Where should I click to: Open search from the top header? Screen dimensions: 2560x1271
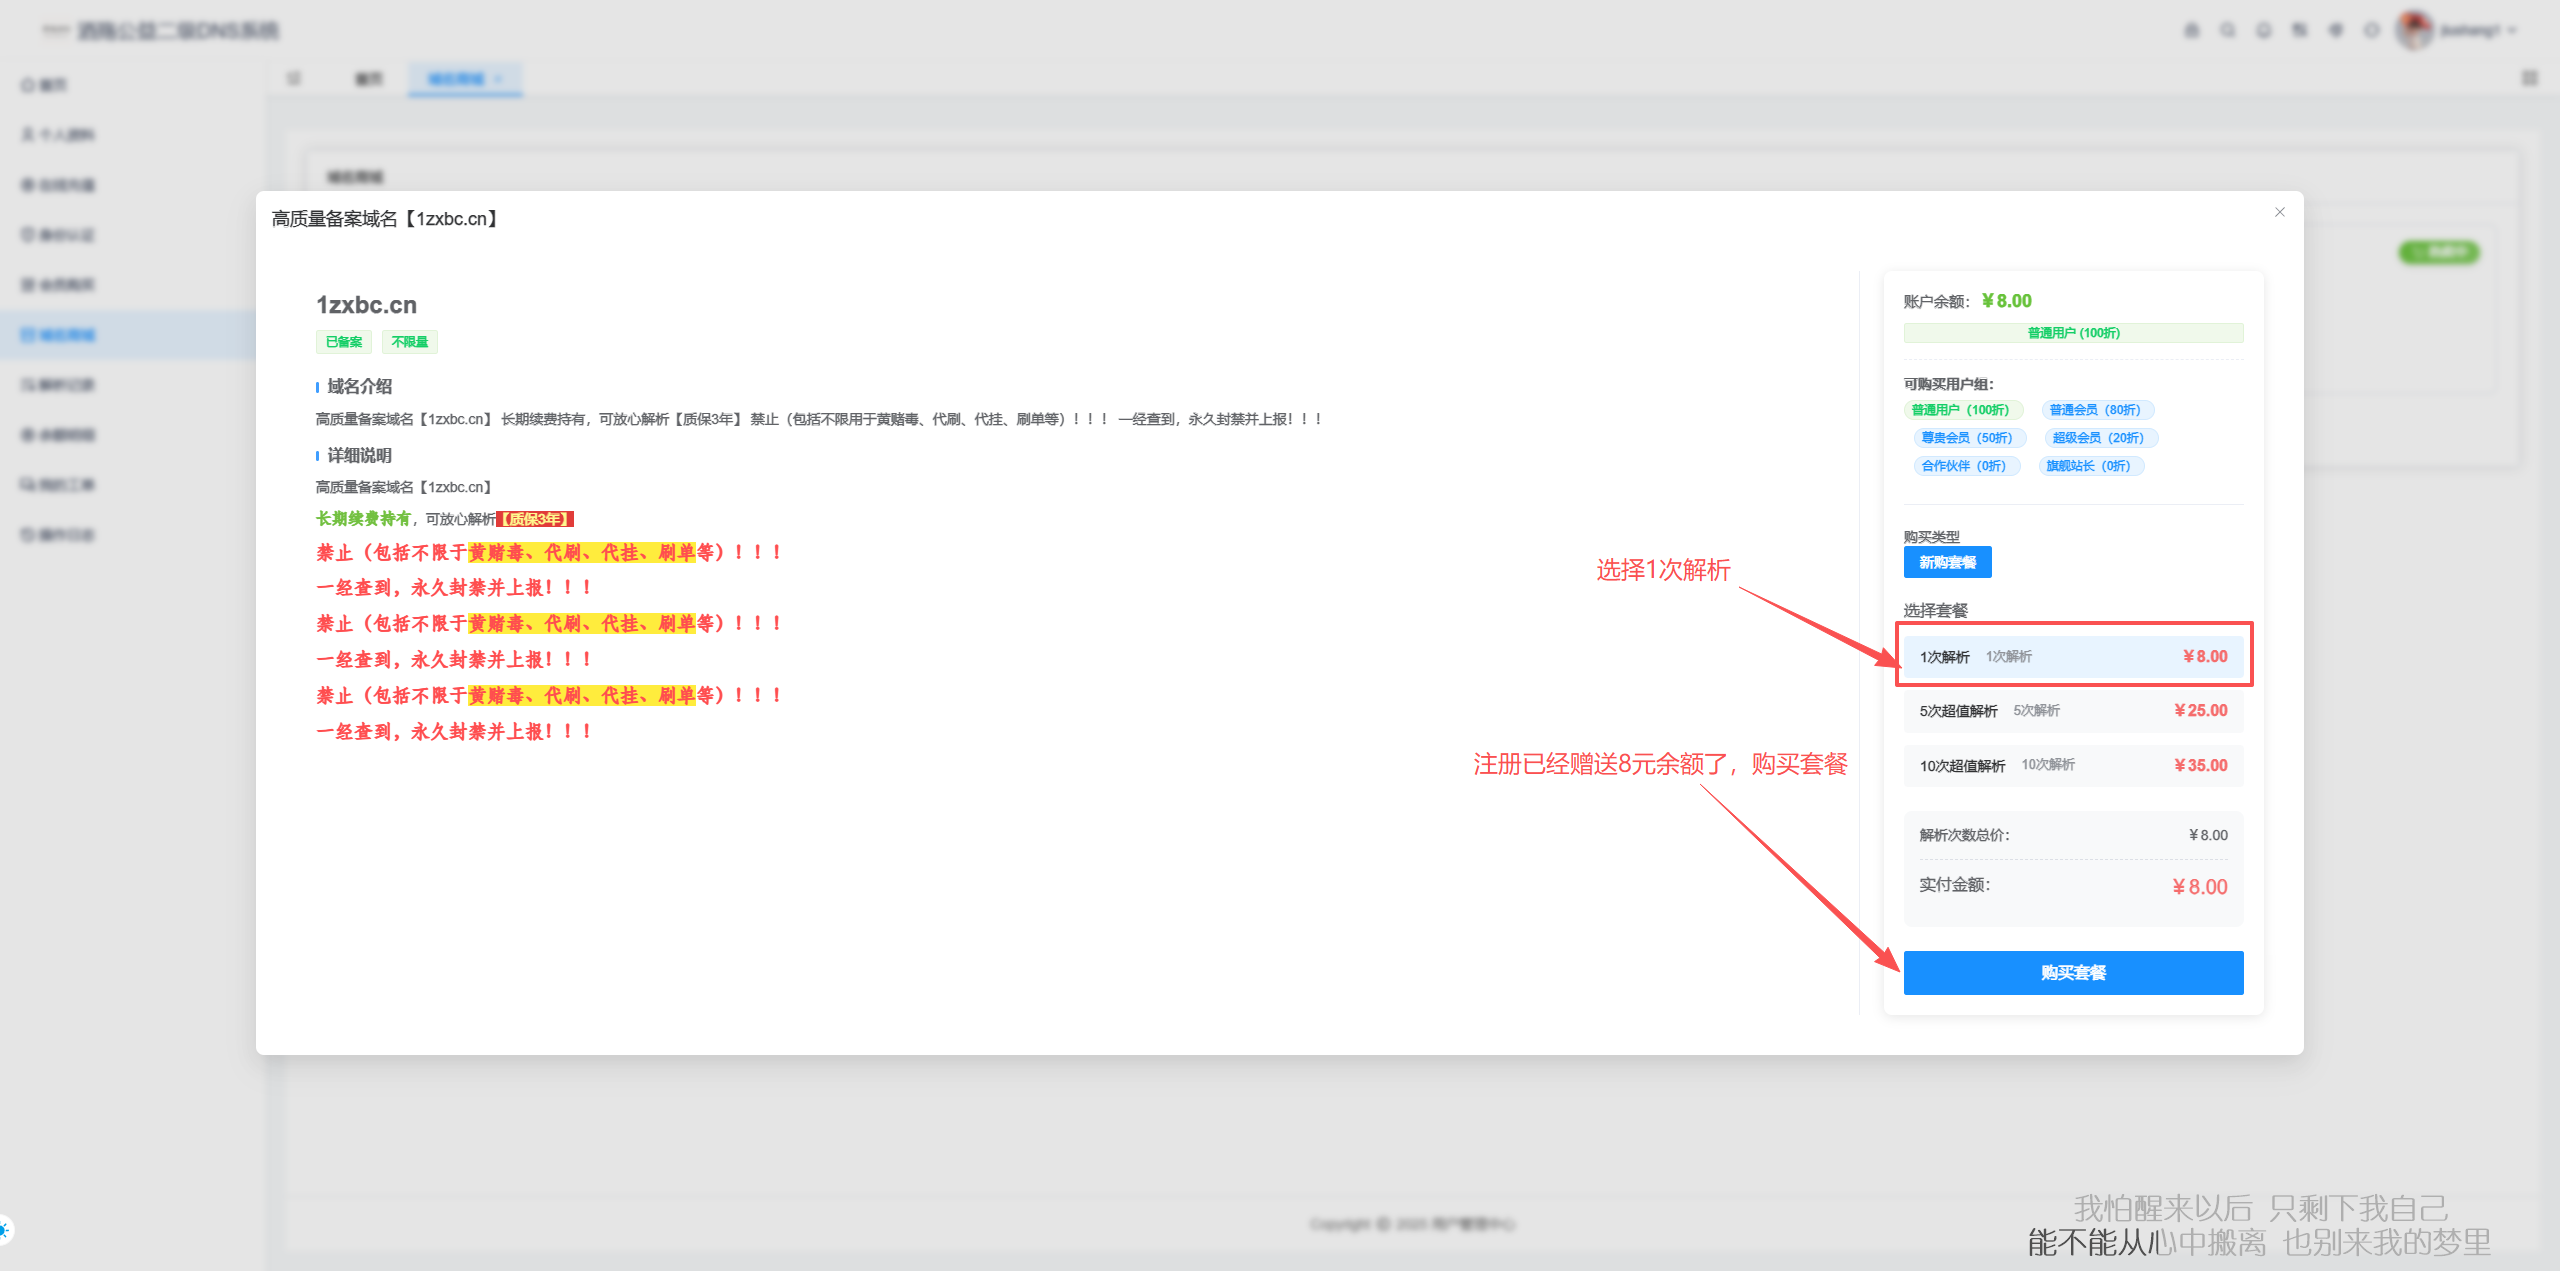pos(2228,30)
